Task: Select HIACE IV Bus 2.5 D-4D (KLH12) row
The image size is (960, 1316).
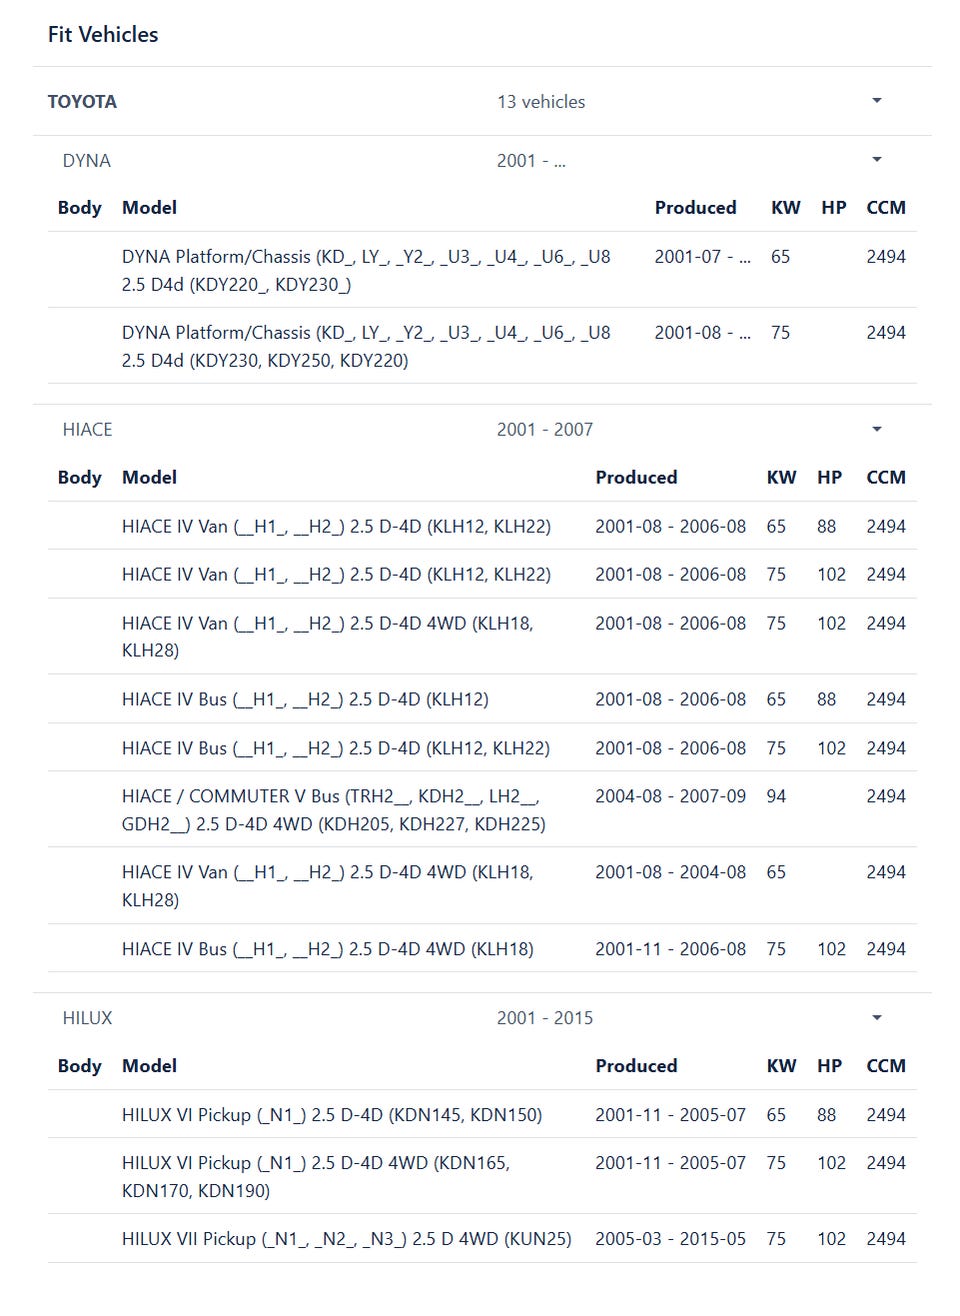Action: point(305,700)
